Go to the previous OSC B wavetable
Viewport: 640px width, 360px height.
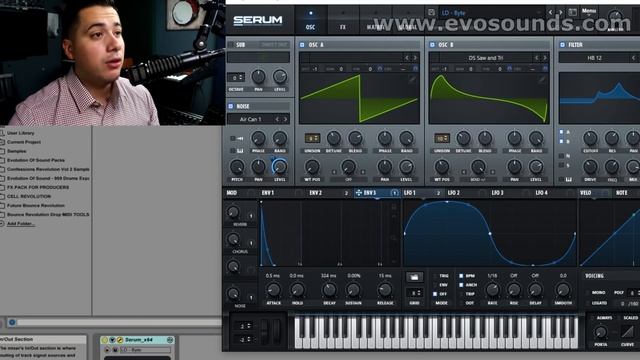[x=537, y=58]
